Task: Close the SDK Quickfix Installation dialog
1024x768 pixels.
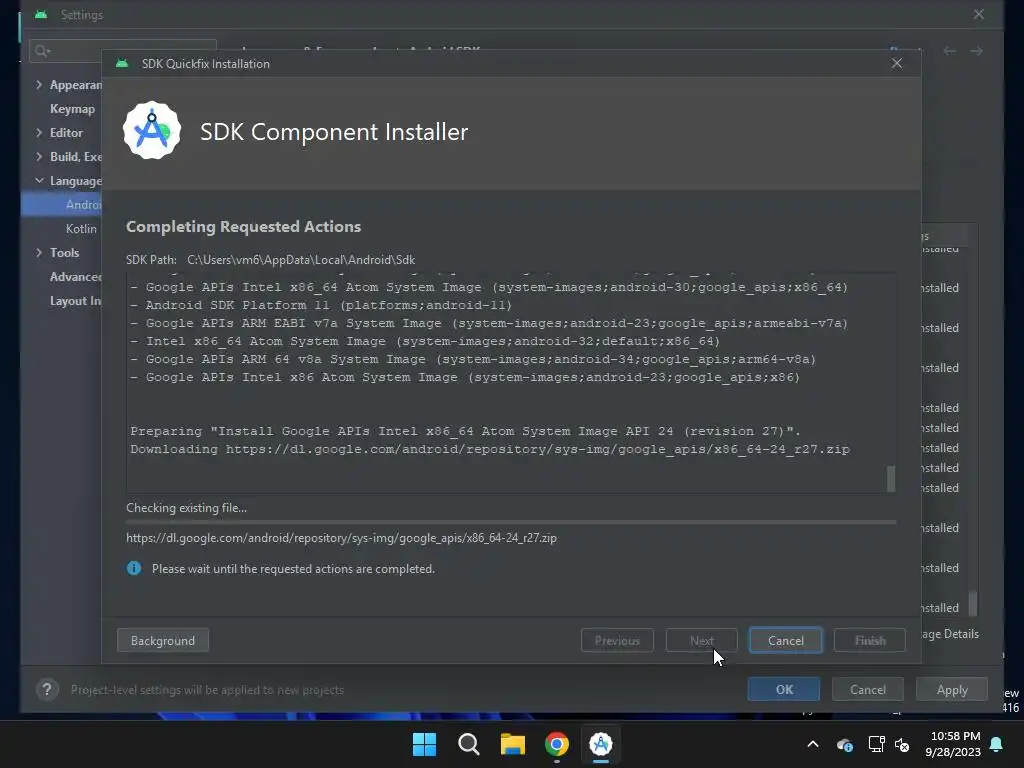Action: pos(897,63)
